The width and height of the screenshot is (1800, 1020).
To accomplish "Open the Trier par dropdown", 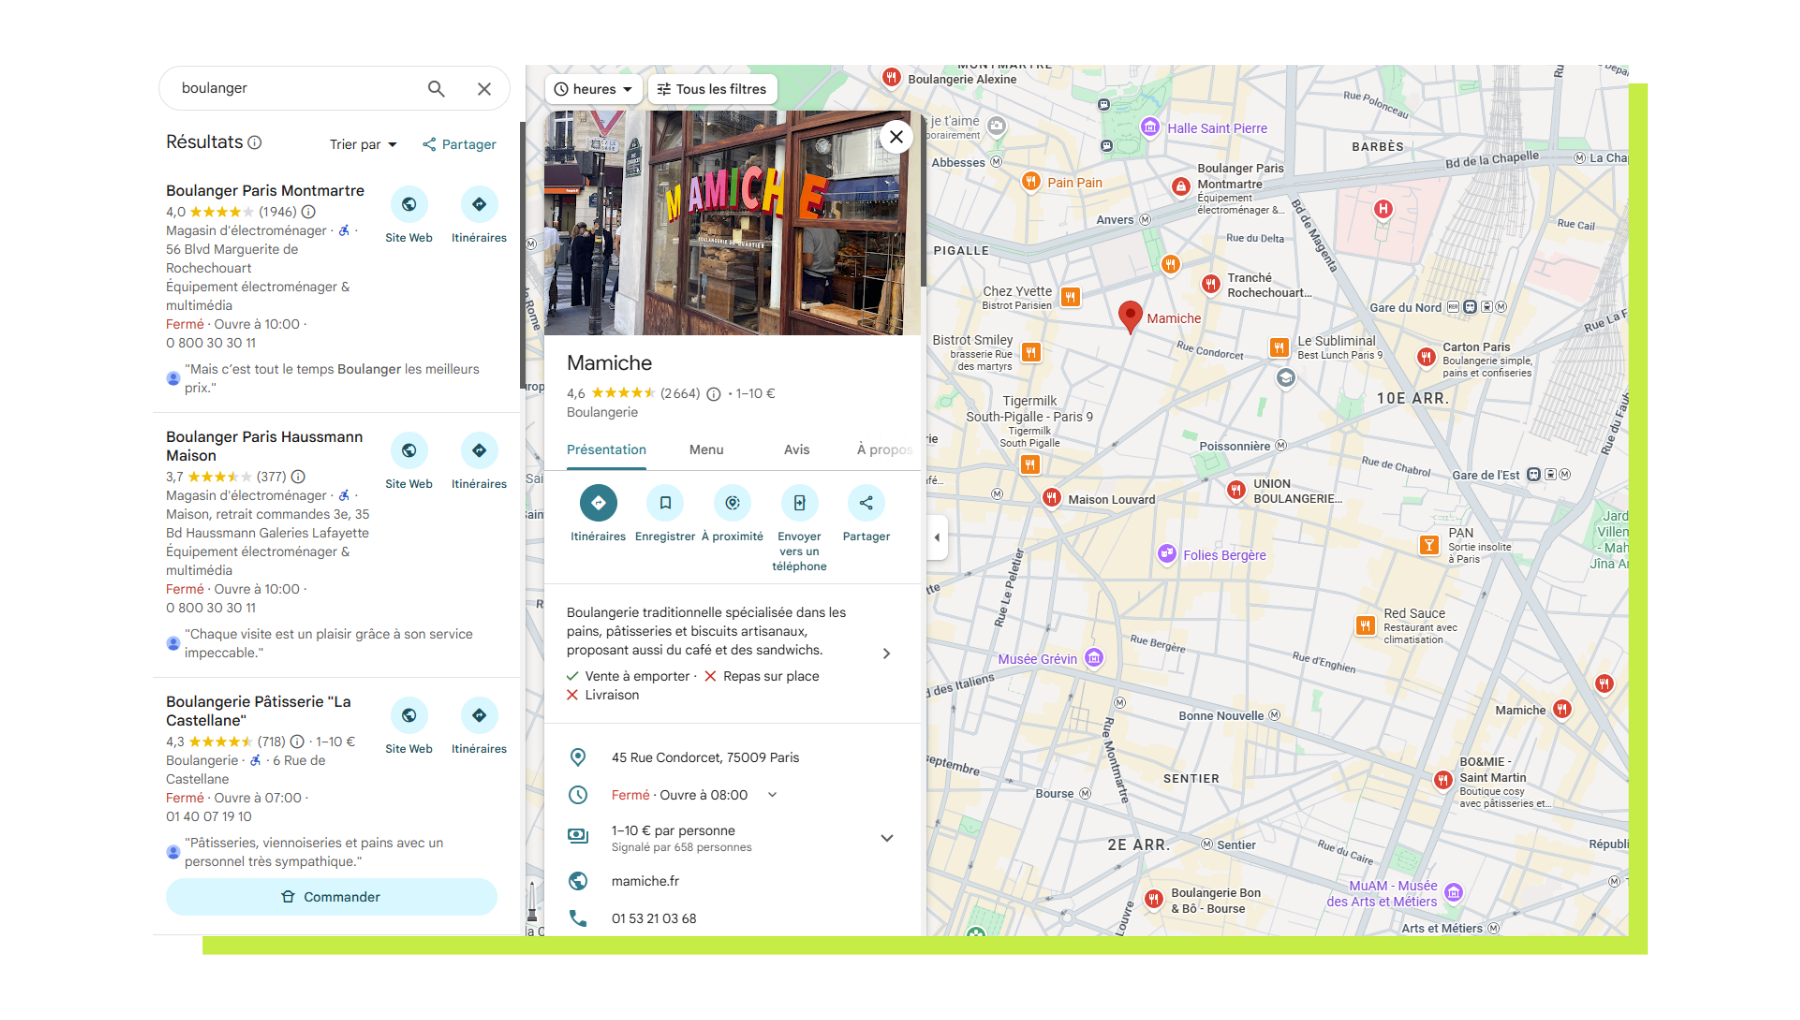I will pyautogui.click(x=363, y=144).
